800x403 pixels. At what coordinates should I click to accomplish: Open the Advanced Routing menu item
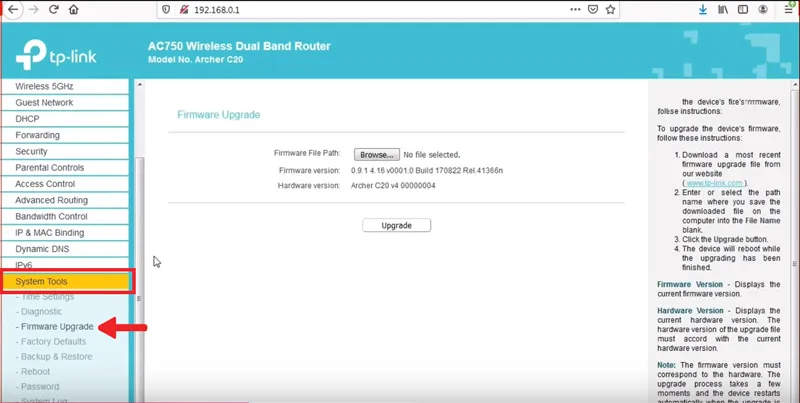(65, 200)
